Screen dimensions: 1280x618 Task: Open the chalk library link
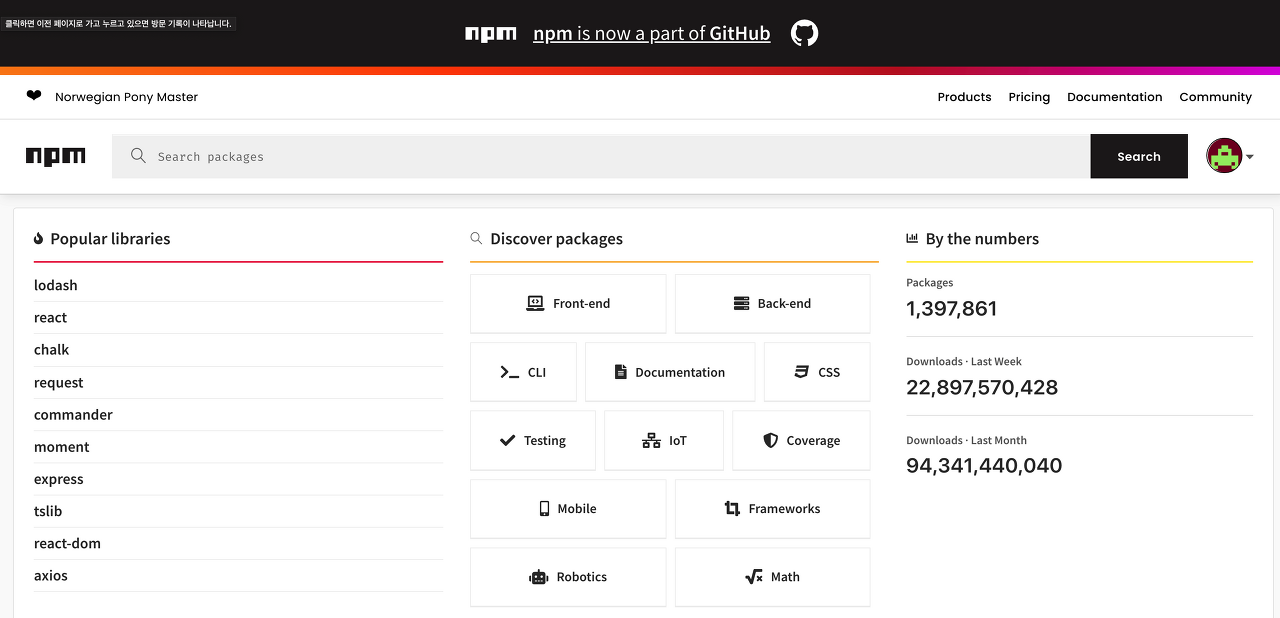[x=51, y=349]
